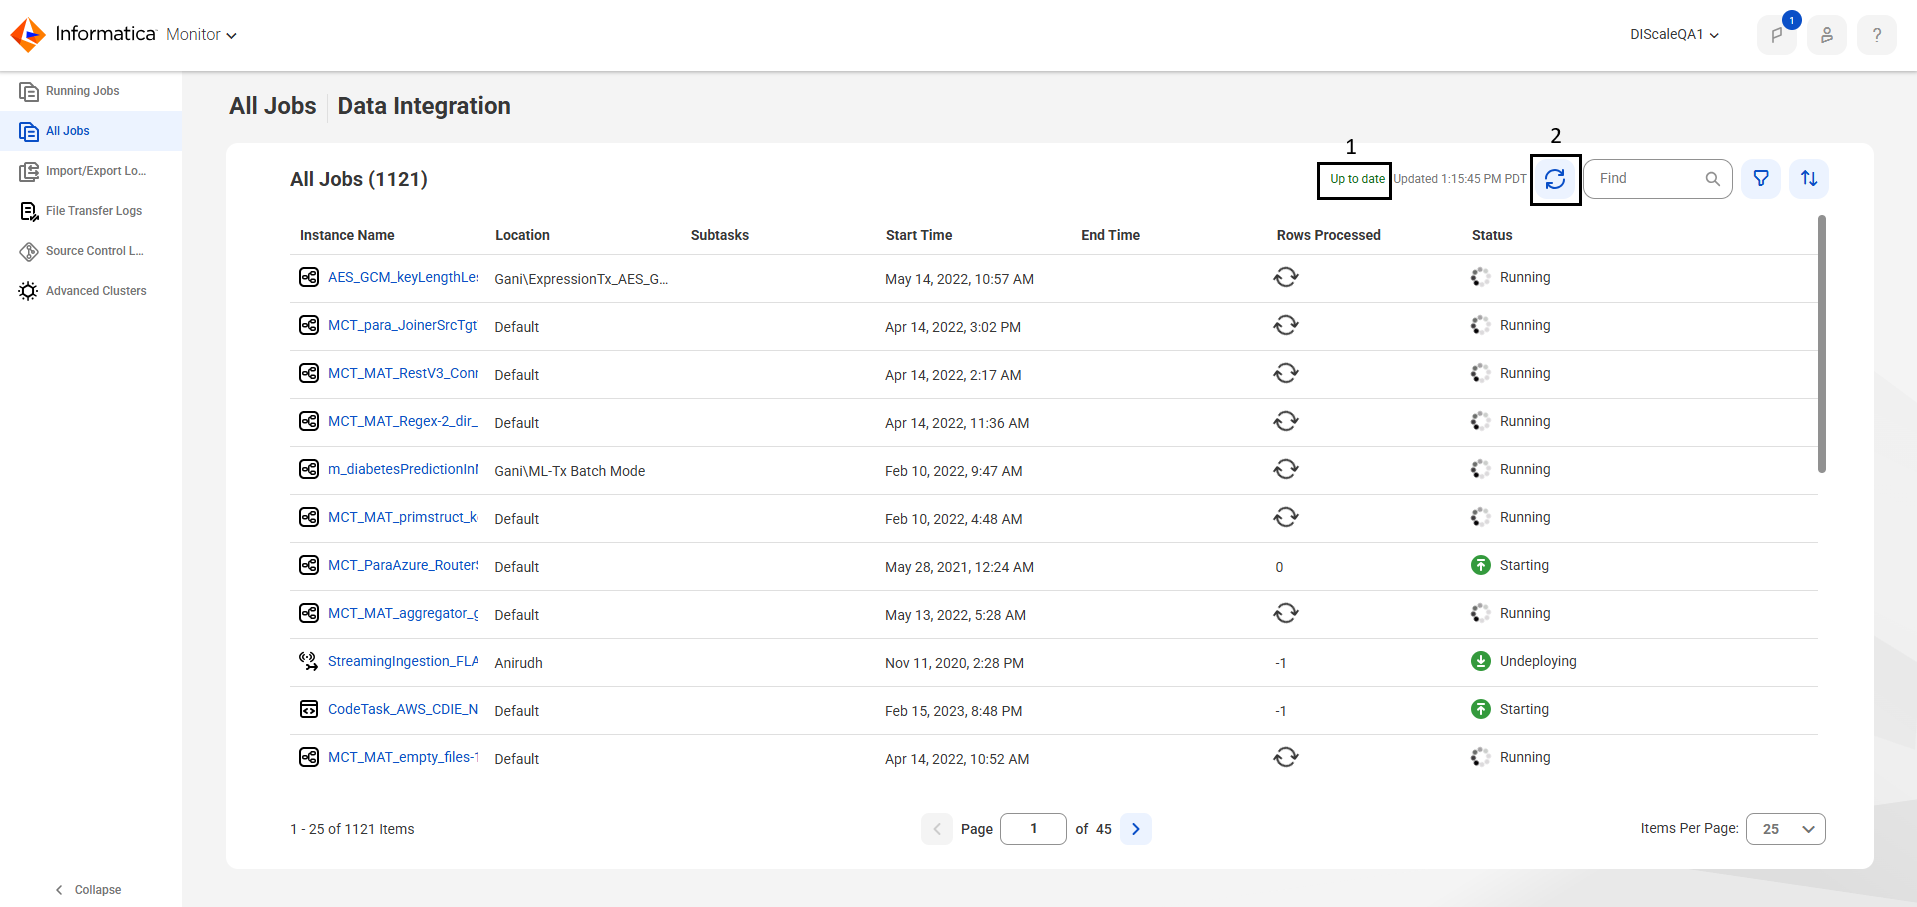Image resolution: width=1917 pixels, height=907 pixels.
Task: Open the filter funnel icon
Action: point(1761,179)
